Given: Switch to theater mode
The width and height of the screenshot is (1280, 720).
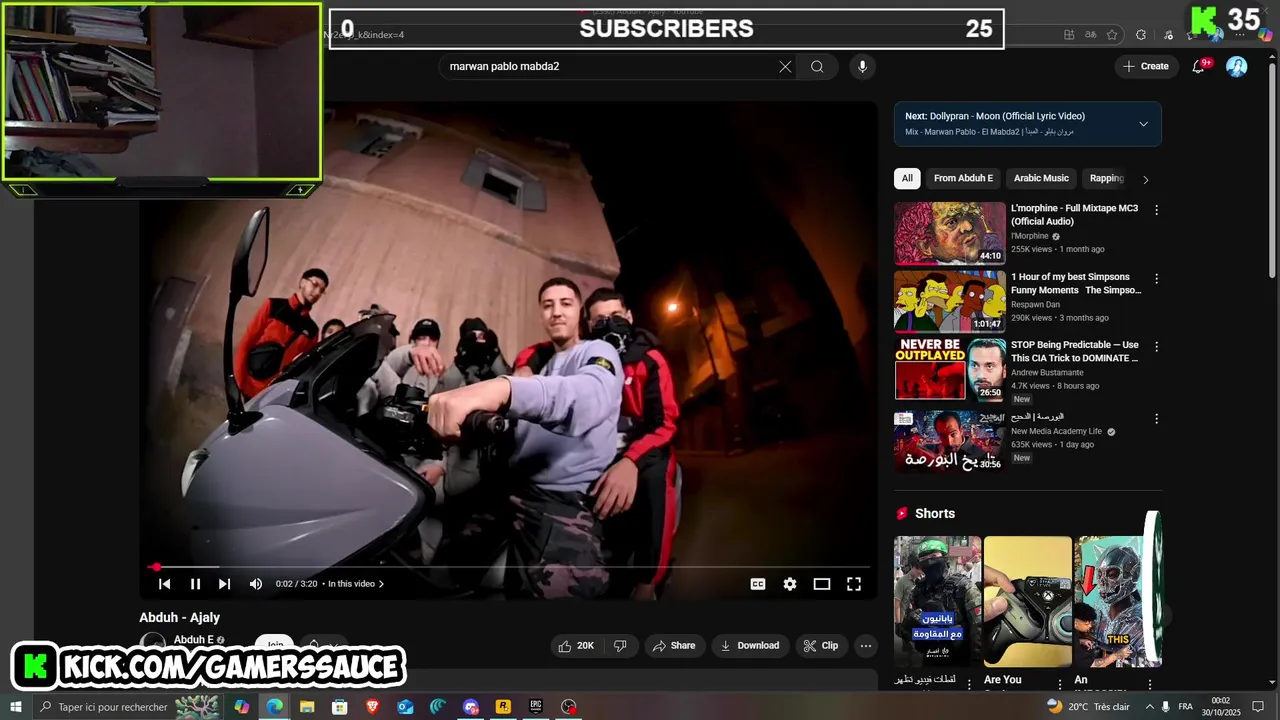Looking at the screenshot, I should (x=822, y=584).
